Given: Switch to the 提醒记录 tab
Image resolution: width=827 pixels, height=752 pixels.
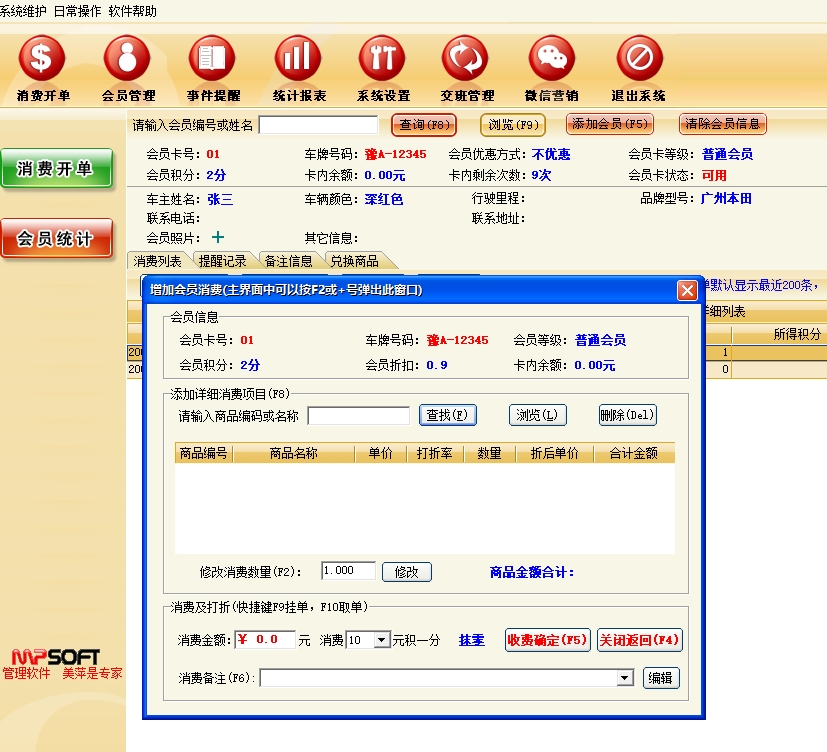Looking at the screenshot, I should click(222, 261).
